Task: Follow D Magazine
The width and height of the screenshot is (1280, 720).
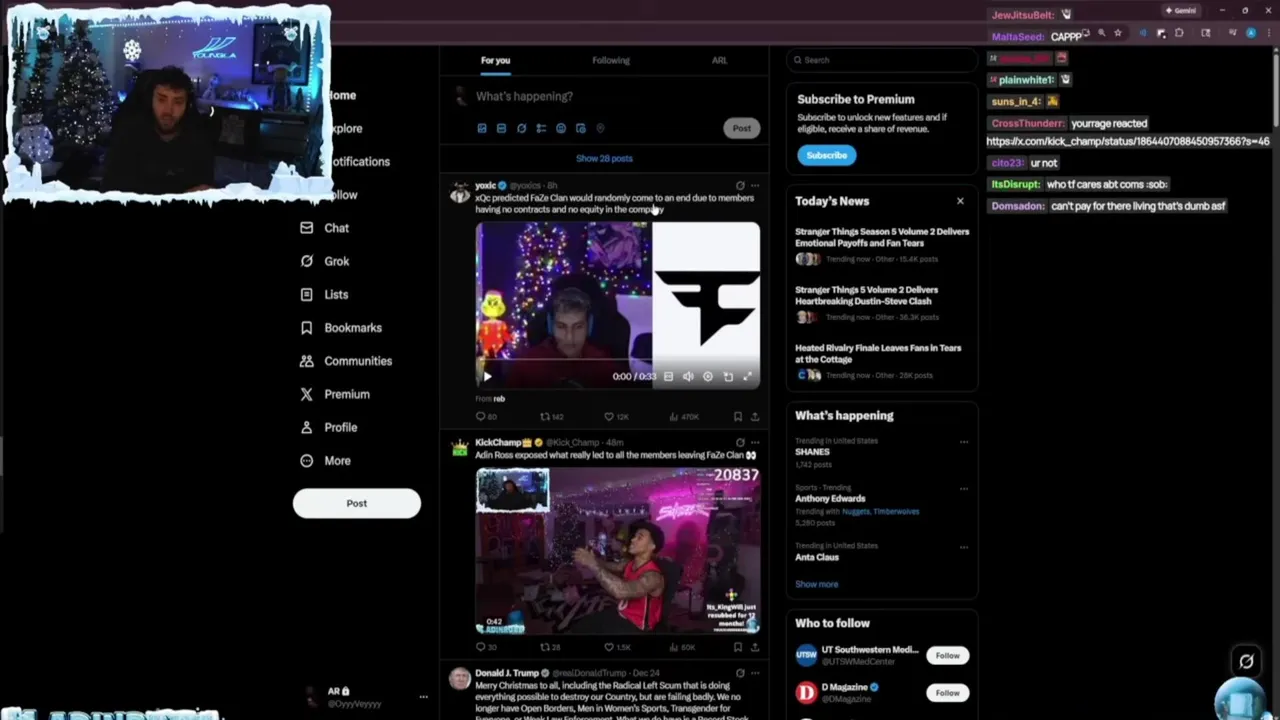Action: [x=947, y=692]
